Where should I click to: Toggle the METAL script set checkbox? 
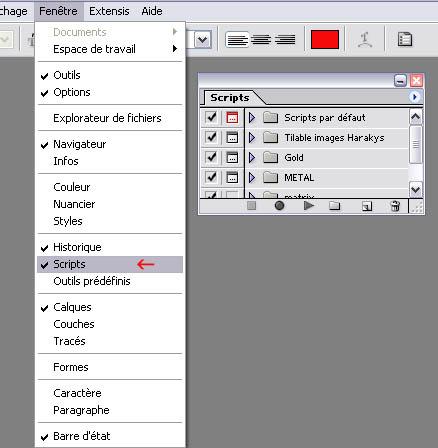211,177
